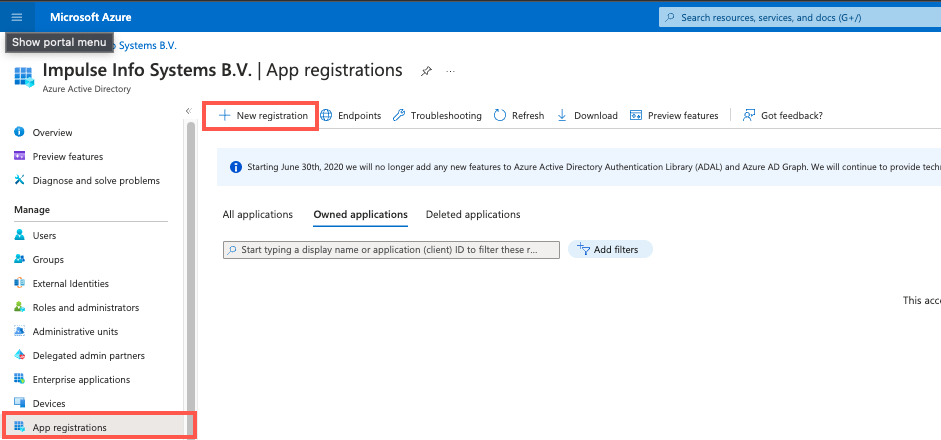Screen dimensions: 941x440
Task: Click the Diagnose and solve problems icon
Action: (x=19, y=180)
